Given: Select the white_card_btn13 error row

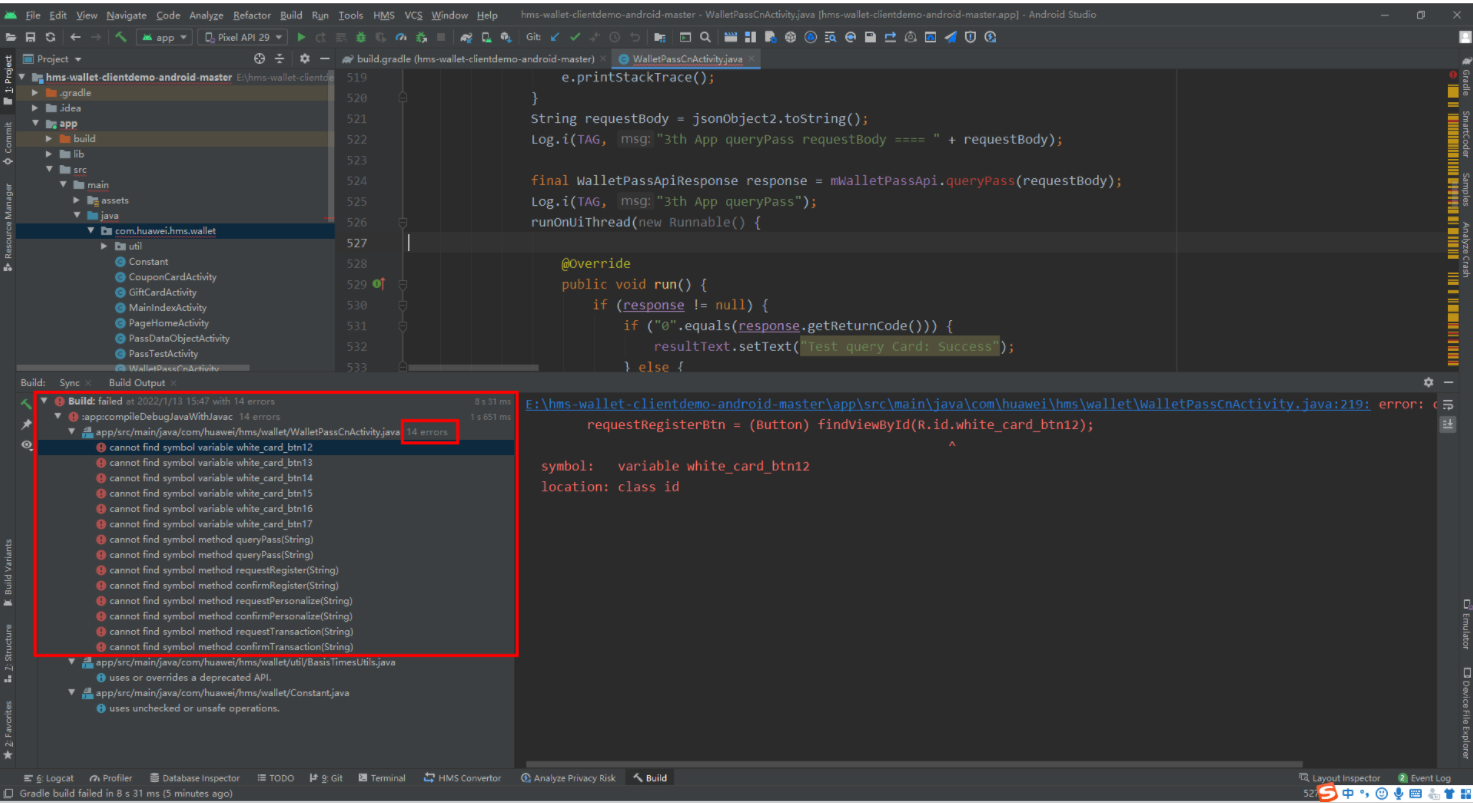Looking at the screenshot, I should [x=276, y=463].
